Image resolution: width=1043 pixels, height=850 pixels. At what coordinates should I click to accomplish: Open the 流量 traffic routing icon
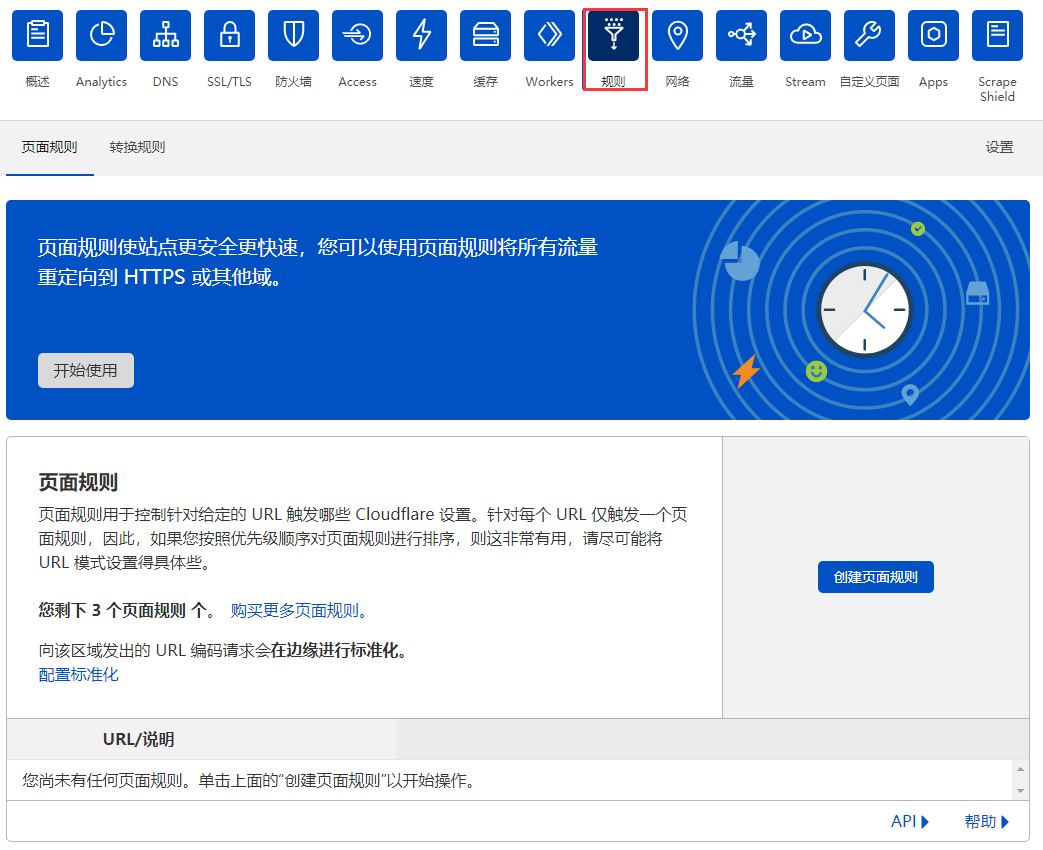[741, 35]
